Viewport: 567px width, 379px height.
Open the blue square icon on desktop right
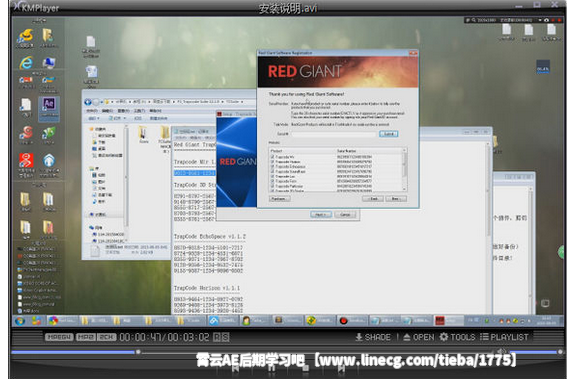click(x=543, y=67)
